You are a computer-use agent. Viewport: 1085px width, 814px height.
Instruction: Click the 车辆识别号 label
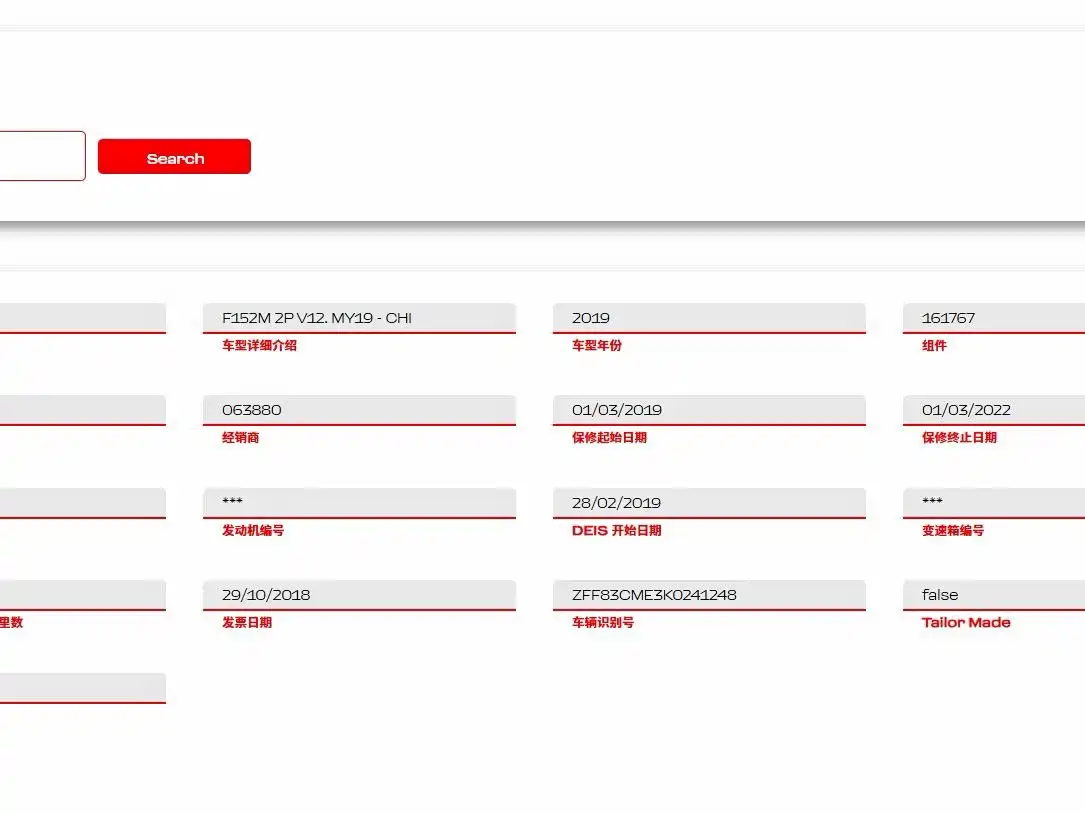click(x=603, y=622)
